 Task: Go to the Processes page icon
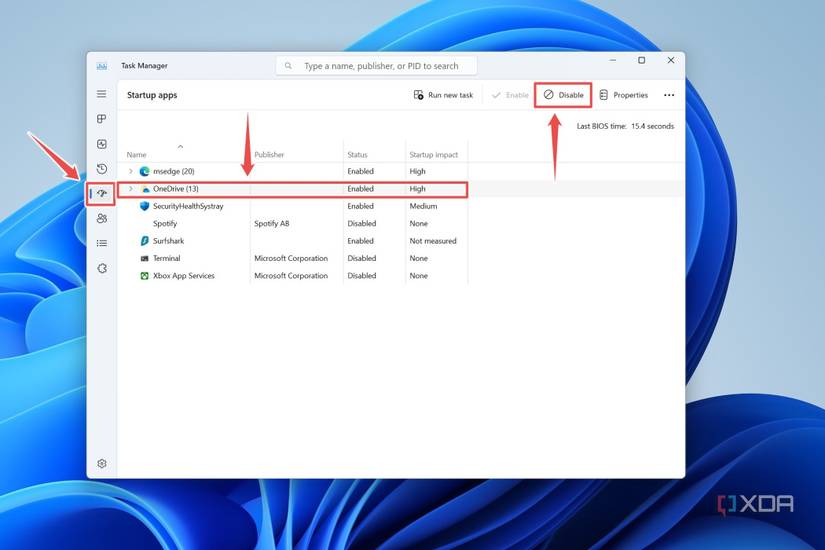coord(102,119)
